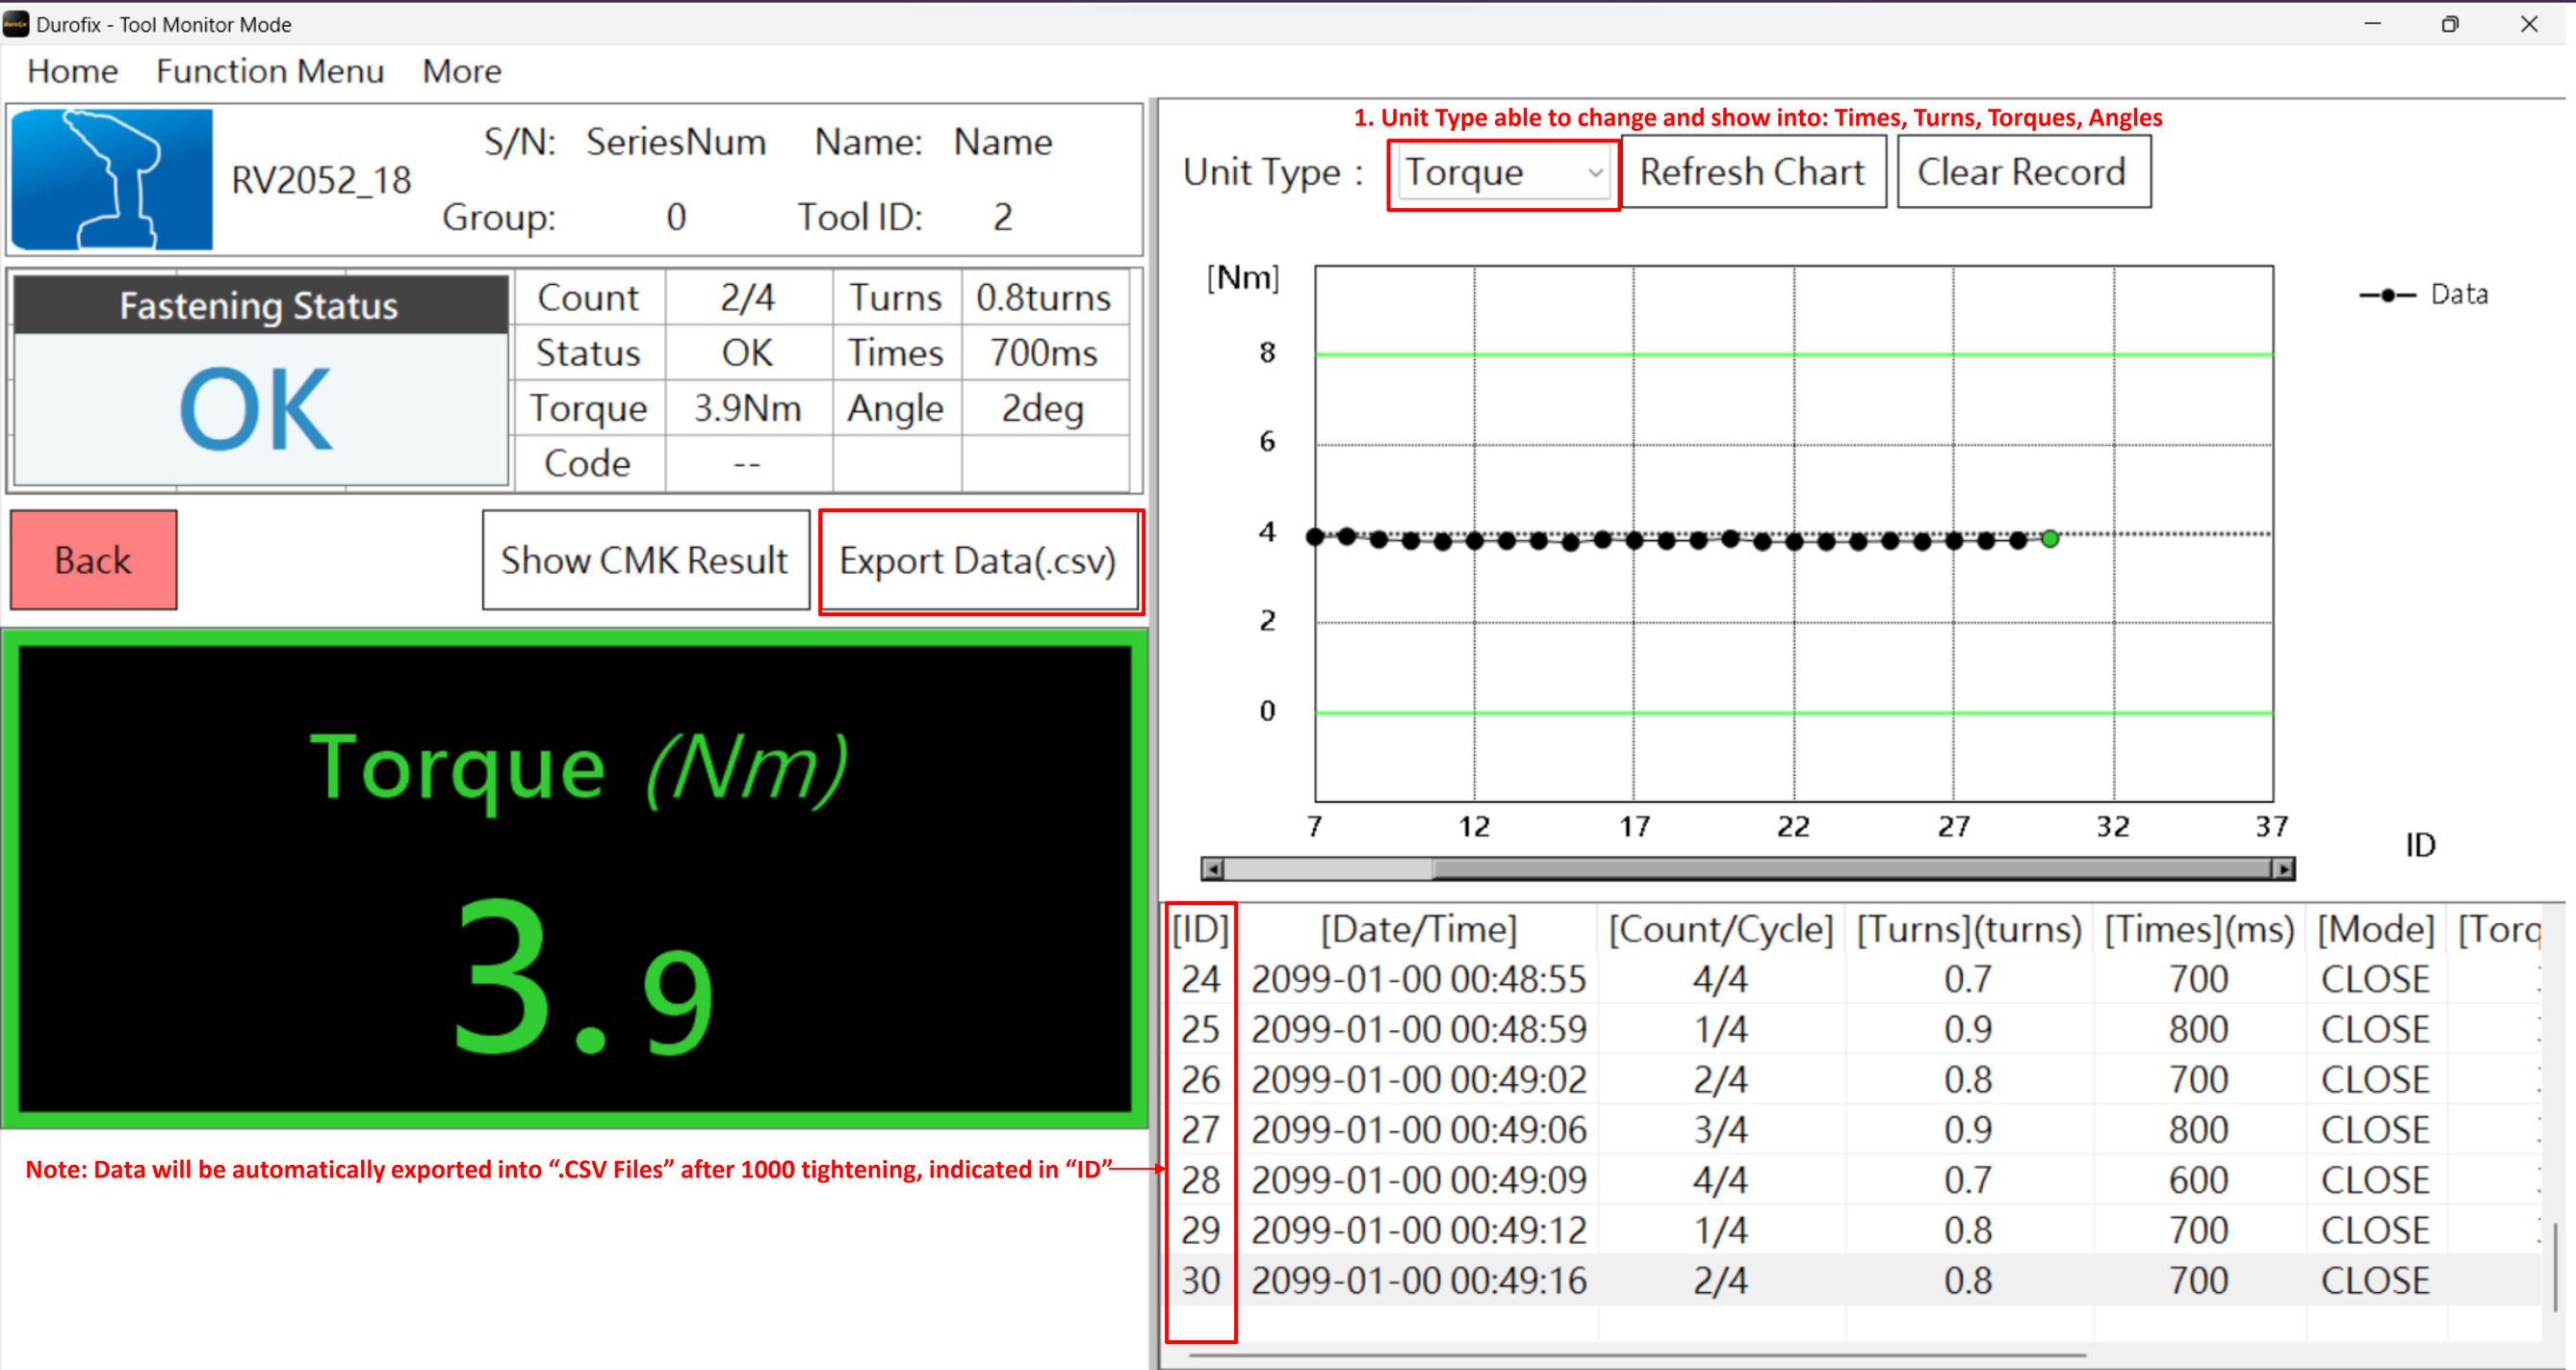Select table row with ID 27
2576x1370 pixels.
pos(1418,1129)
